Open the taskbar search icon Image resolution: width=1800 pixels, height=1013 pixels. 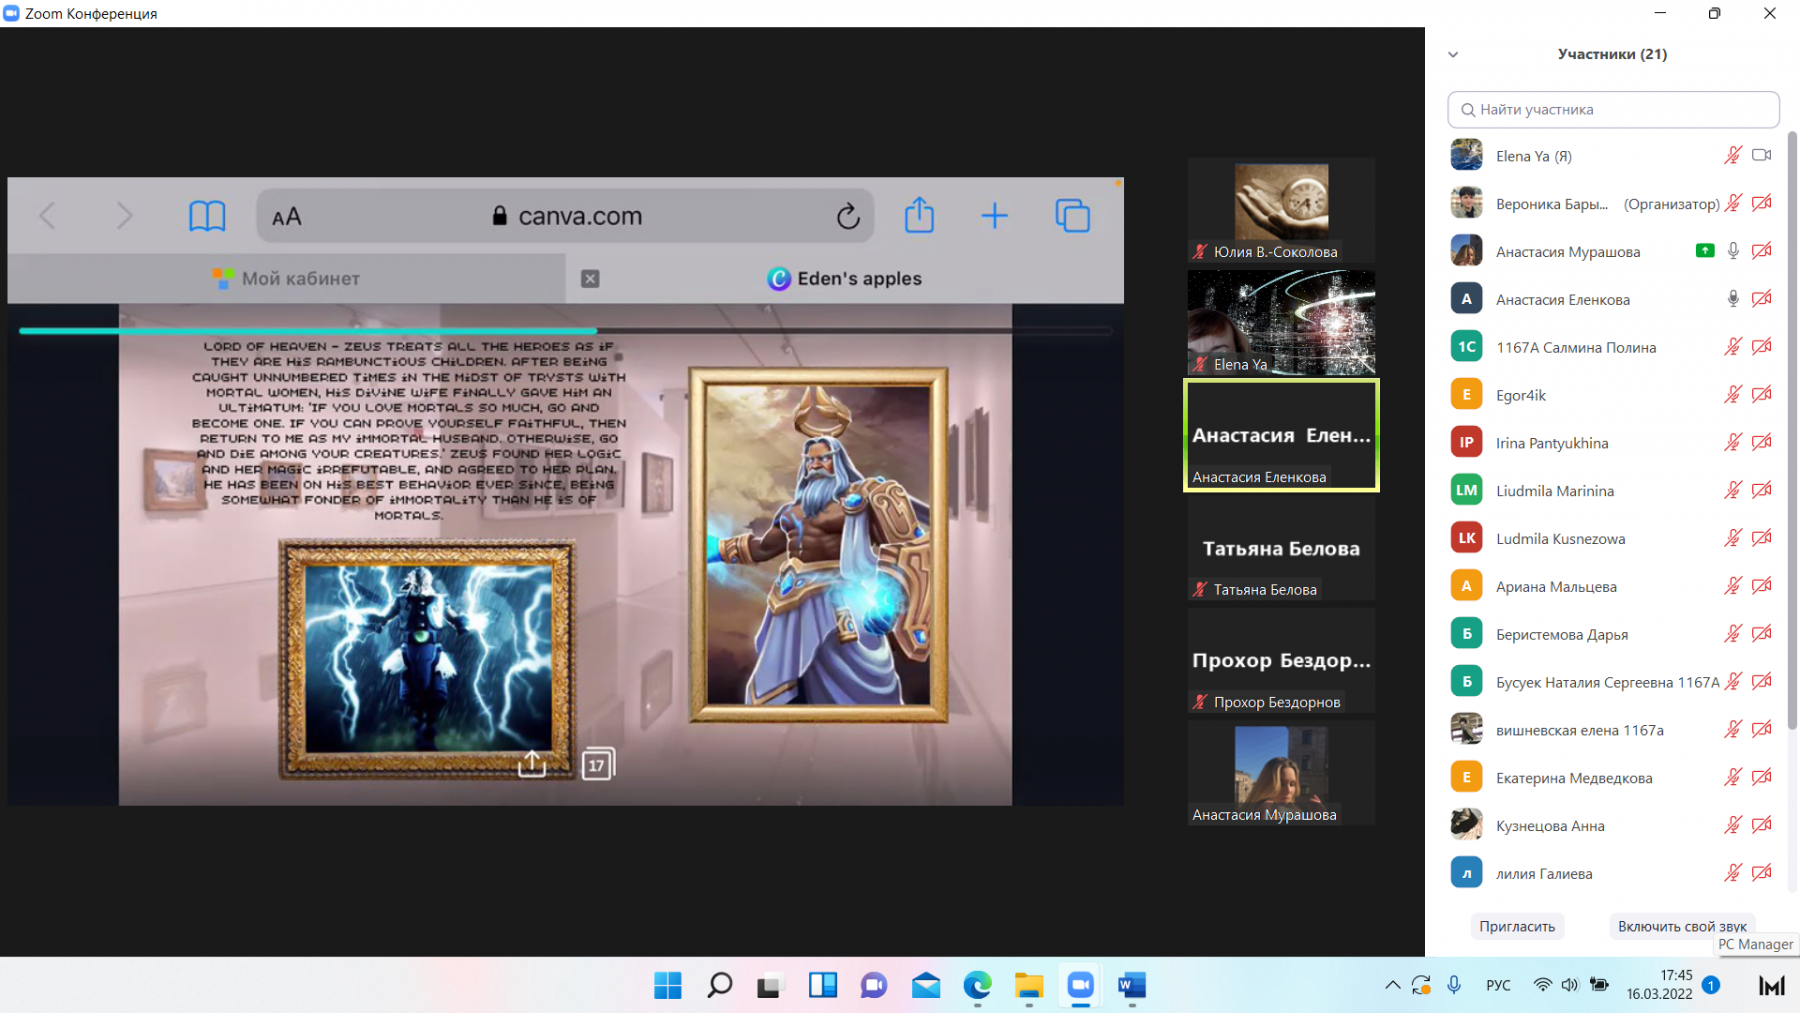tap(719, 986)
